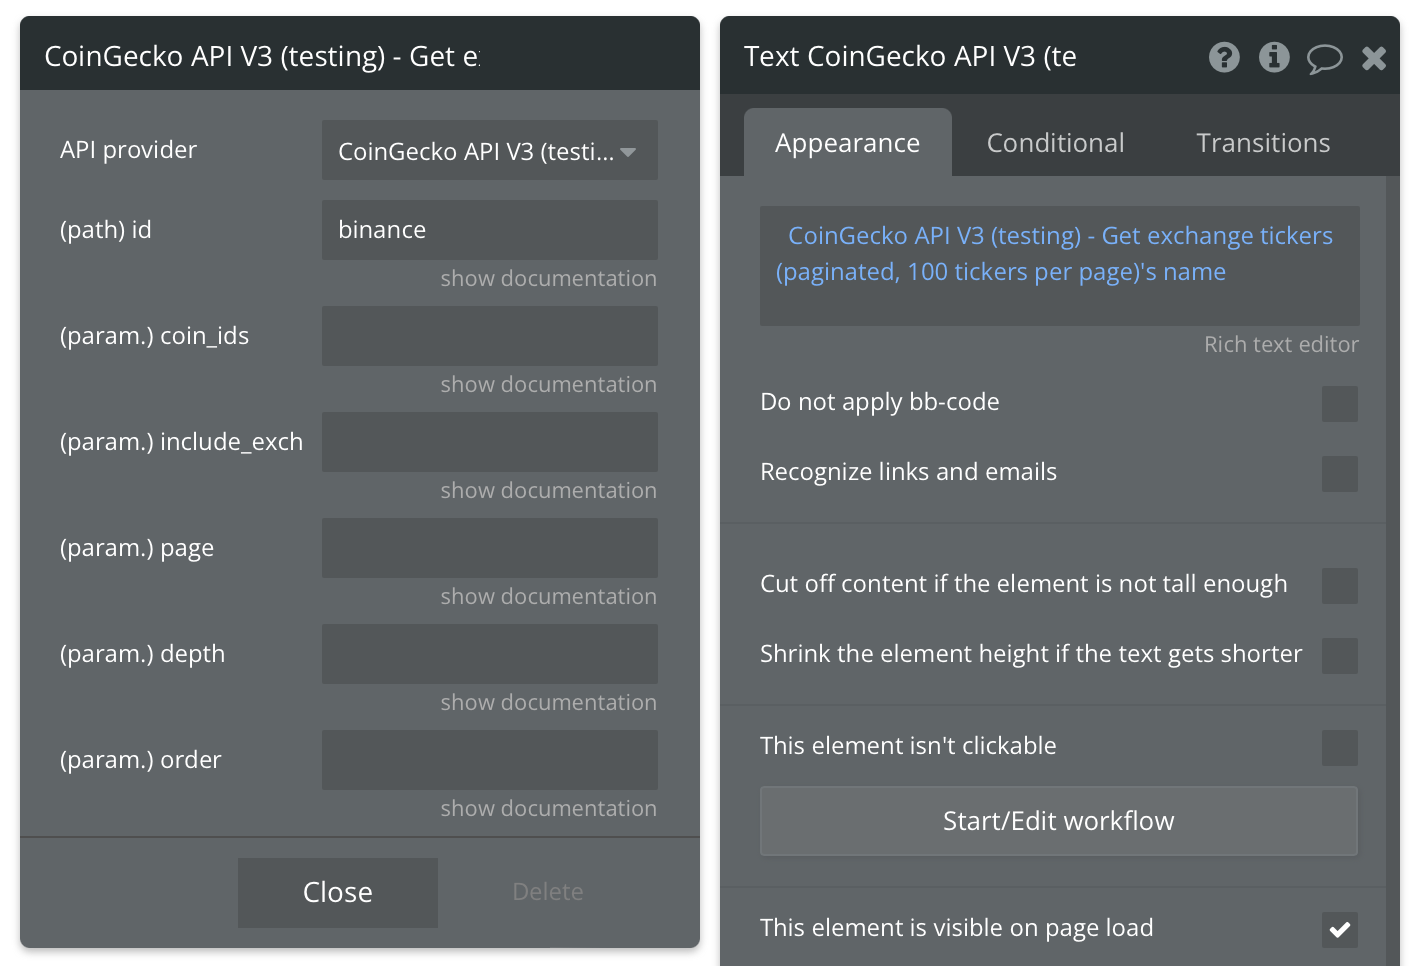Screen dimensions: 1416x966
Task: Open the help question mark icon
Action: (x=1224, y=57)
